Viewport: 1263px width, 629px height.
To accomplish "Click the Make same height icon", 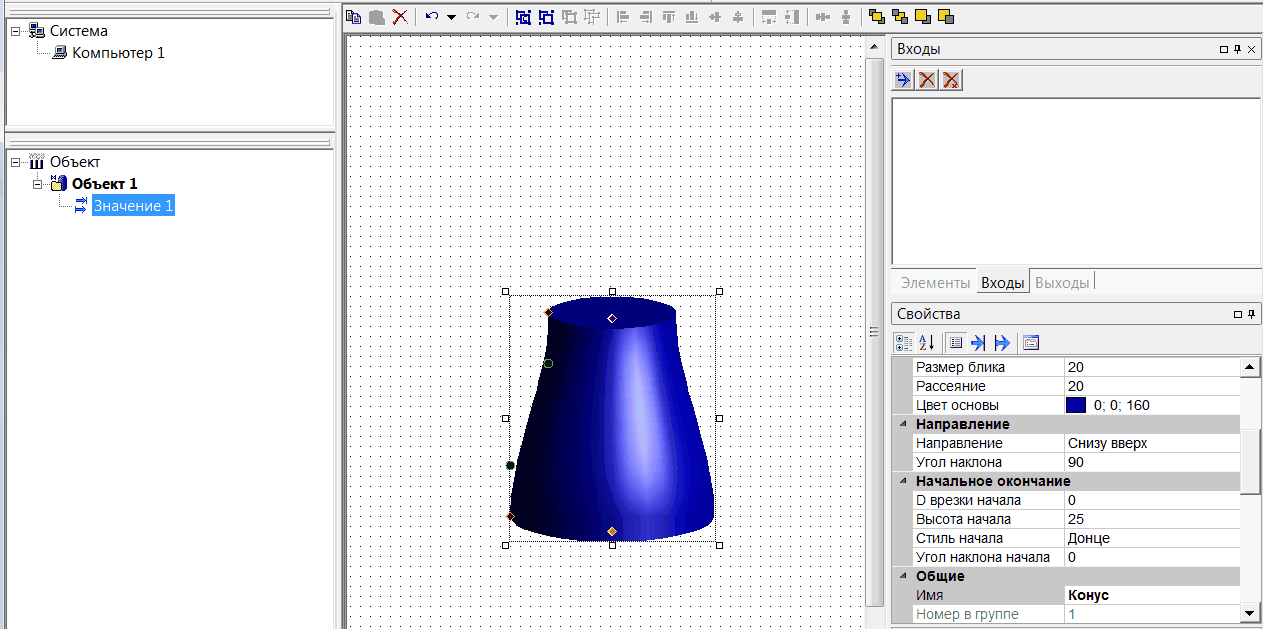I will pos(791,16).
